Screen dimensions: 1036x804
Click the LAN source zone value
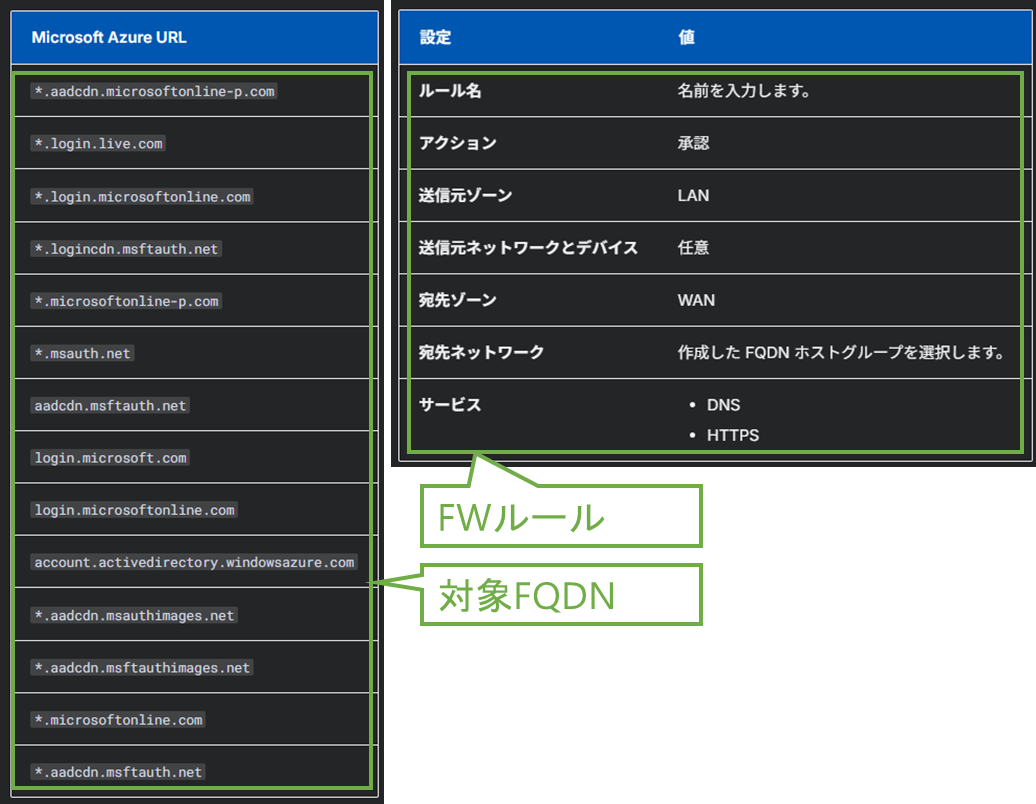693,196
